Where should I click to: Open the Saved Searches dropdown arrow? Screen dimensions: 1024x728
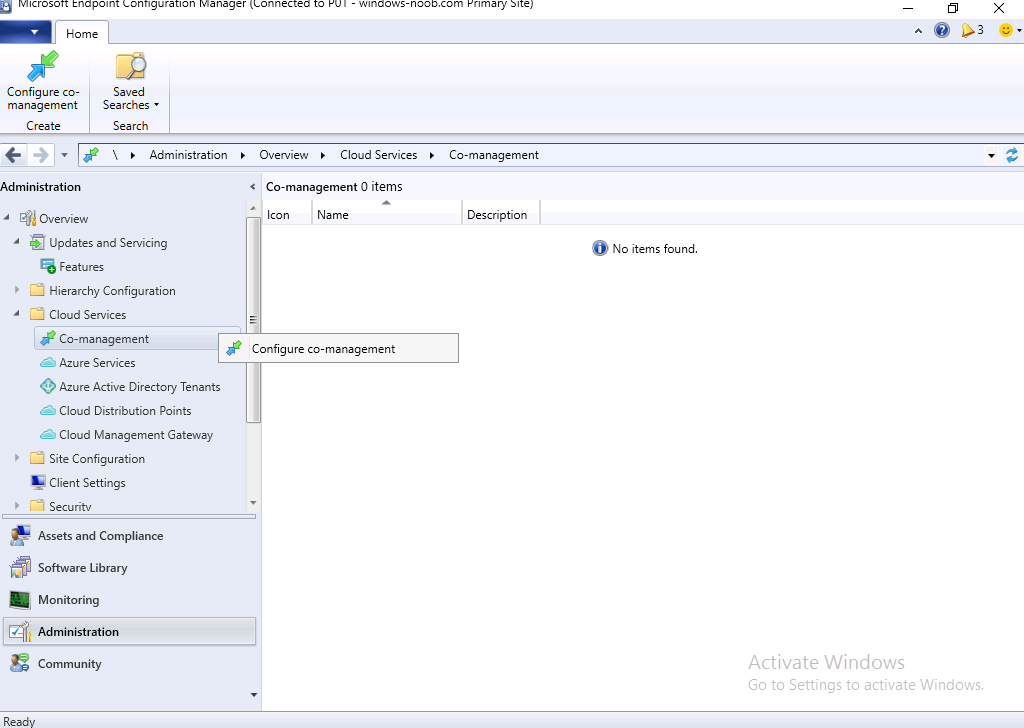pyautogui.click(x=156, y=105)
